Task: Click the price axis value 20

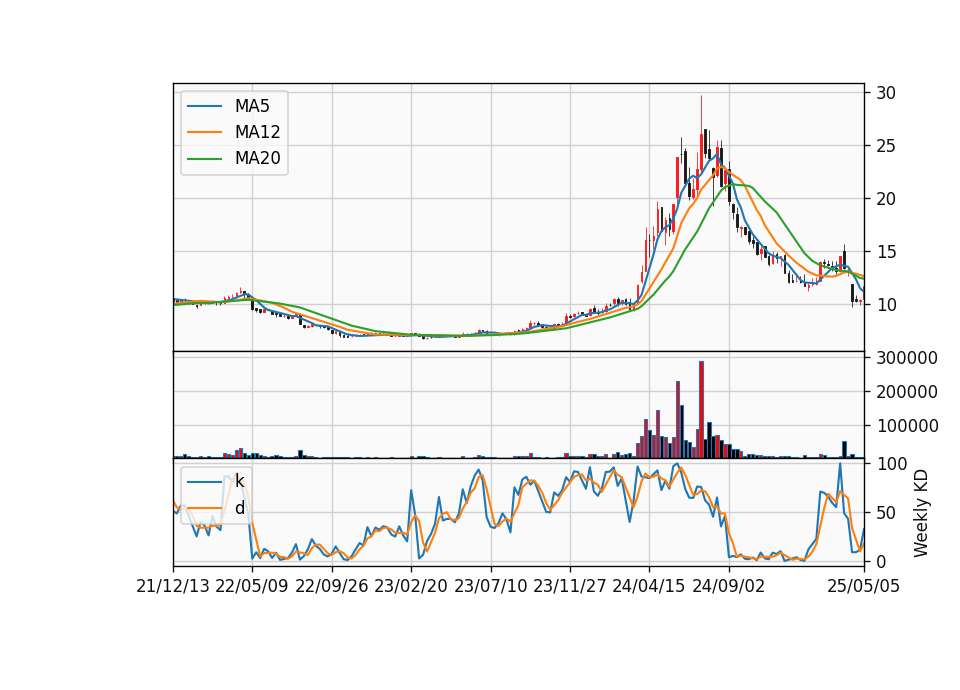Action: pyautogui.click(x=886, y=199)
